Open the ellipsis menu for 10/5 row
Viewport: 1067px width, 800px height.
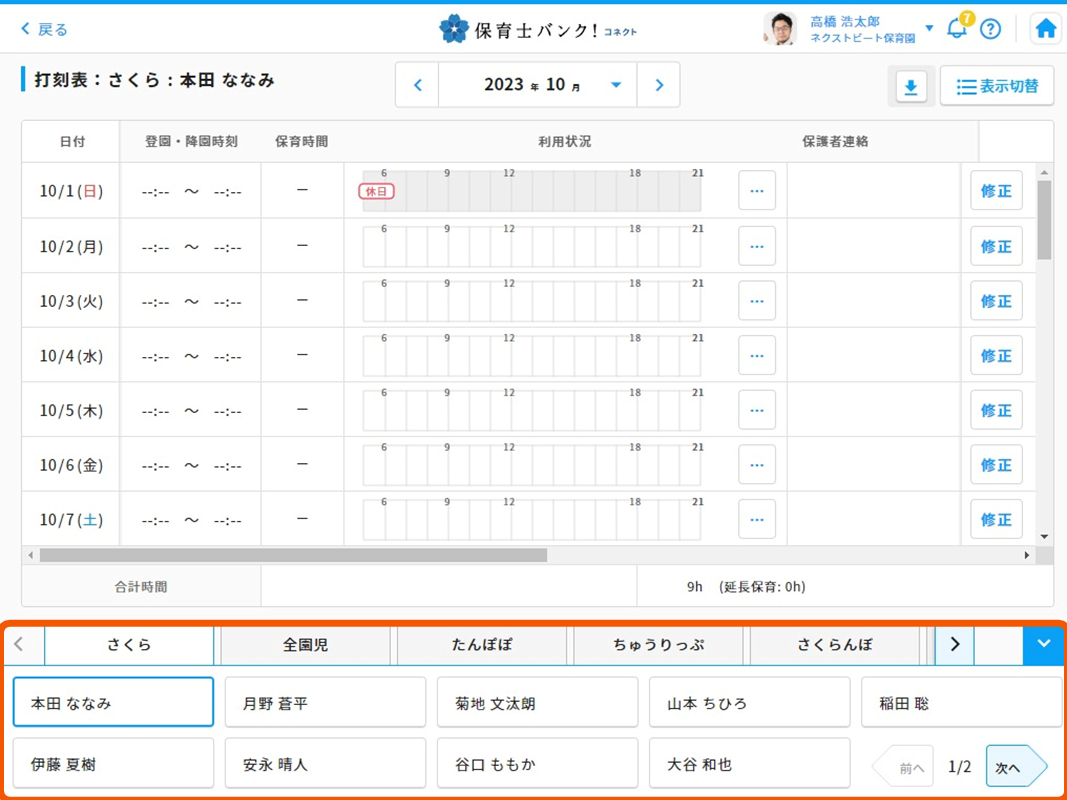point(756,410)
